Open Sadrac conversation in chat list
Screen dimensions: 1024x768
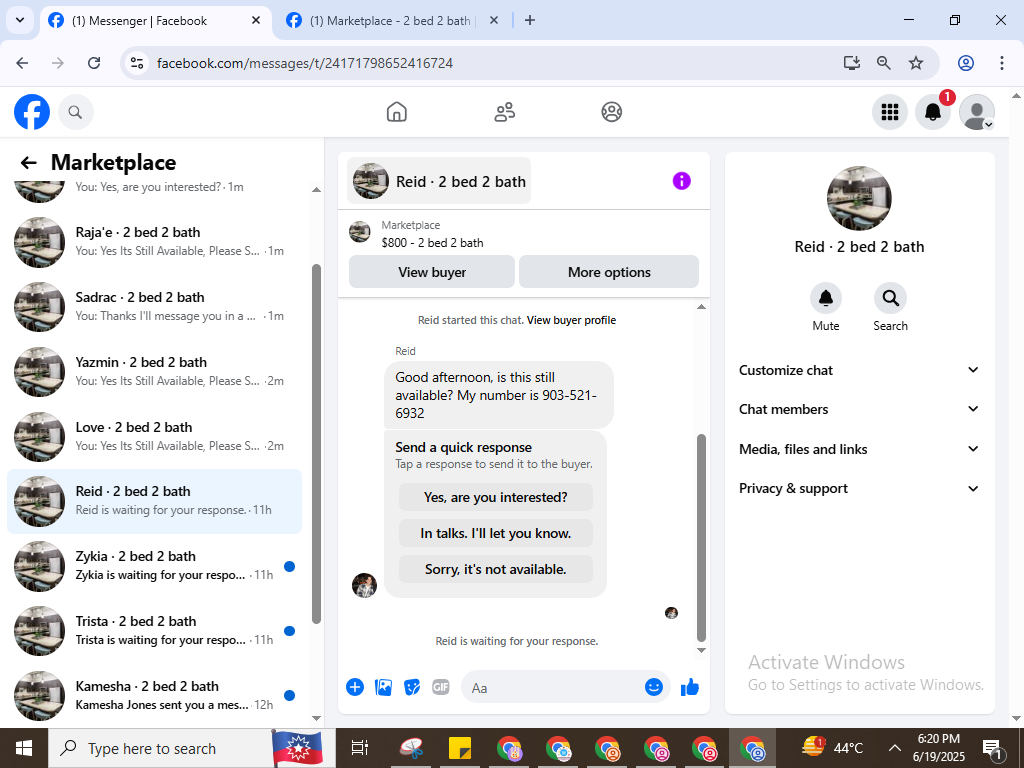click(154, 306)
